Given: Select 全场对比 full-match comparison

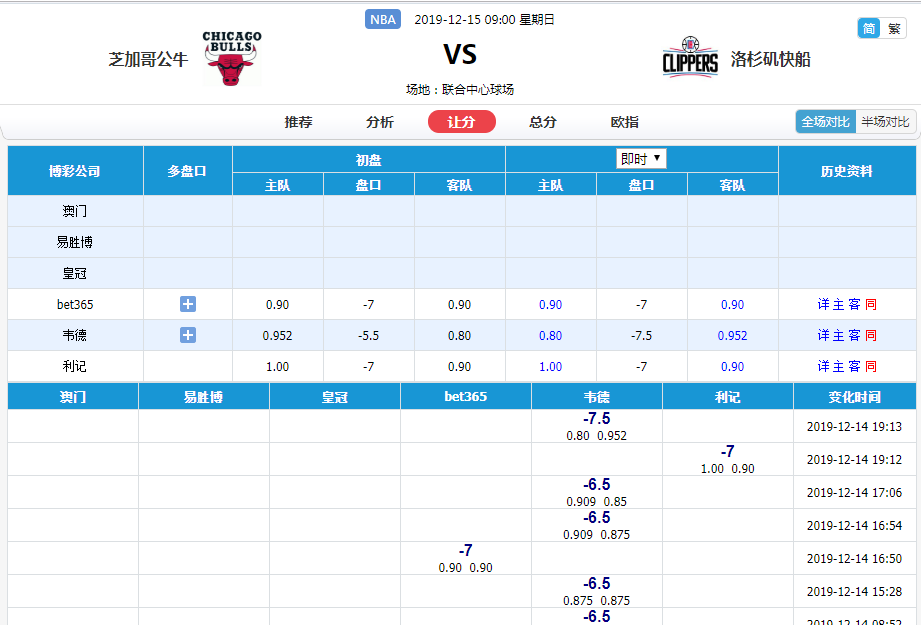Looking at the screenshot, I should point(825,121).
